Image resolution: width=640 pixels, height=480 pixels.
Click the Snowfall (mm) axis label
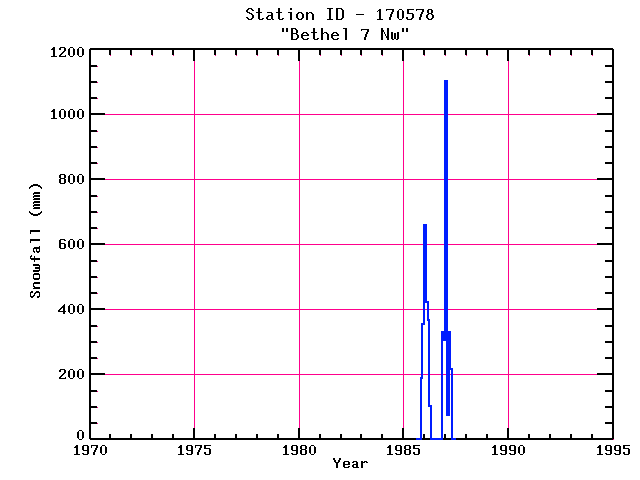click(x=36, y=241)
